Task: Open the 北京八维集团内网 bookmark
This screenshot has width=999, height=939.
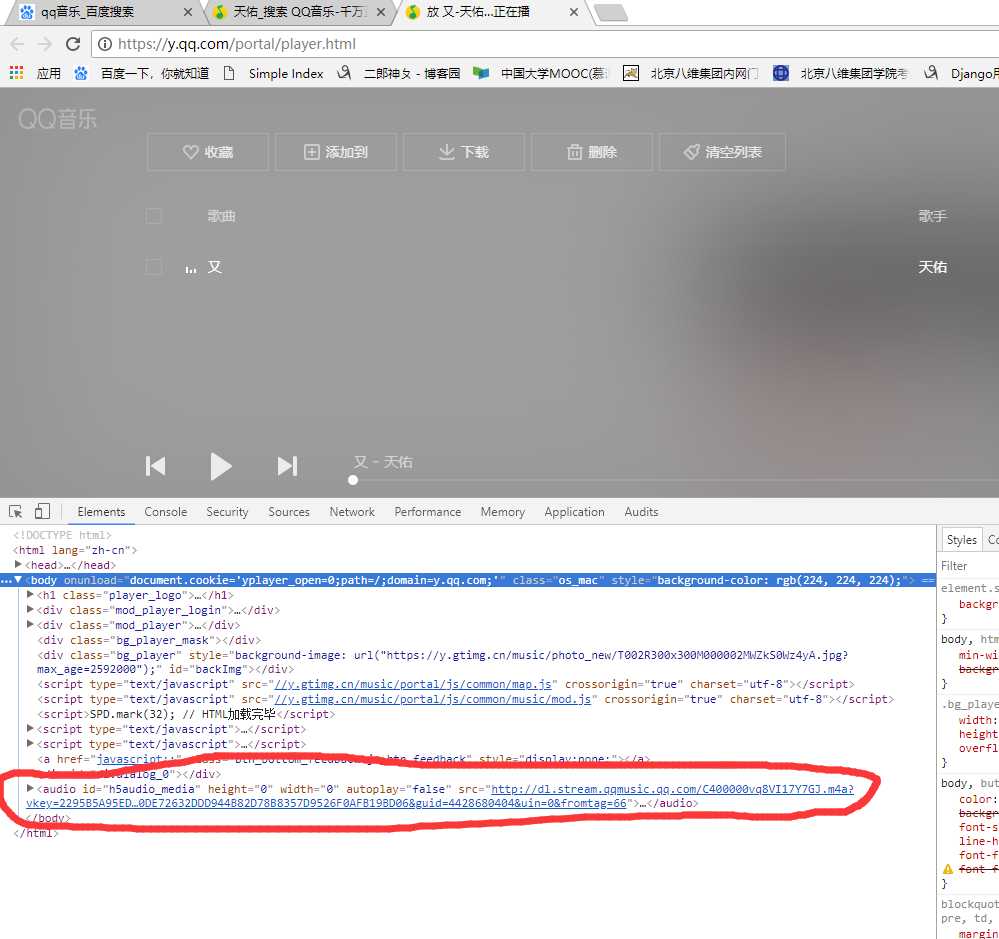Action: (691, 73)
